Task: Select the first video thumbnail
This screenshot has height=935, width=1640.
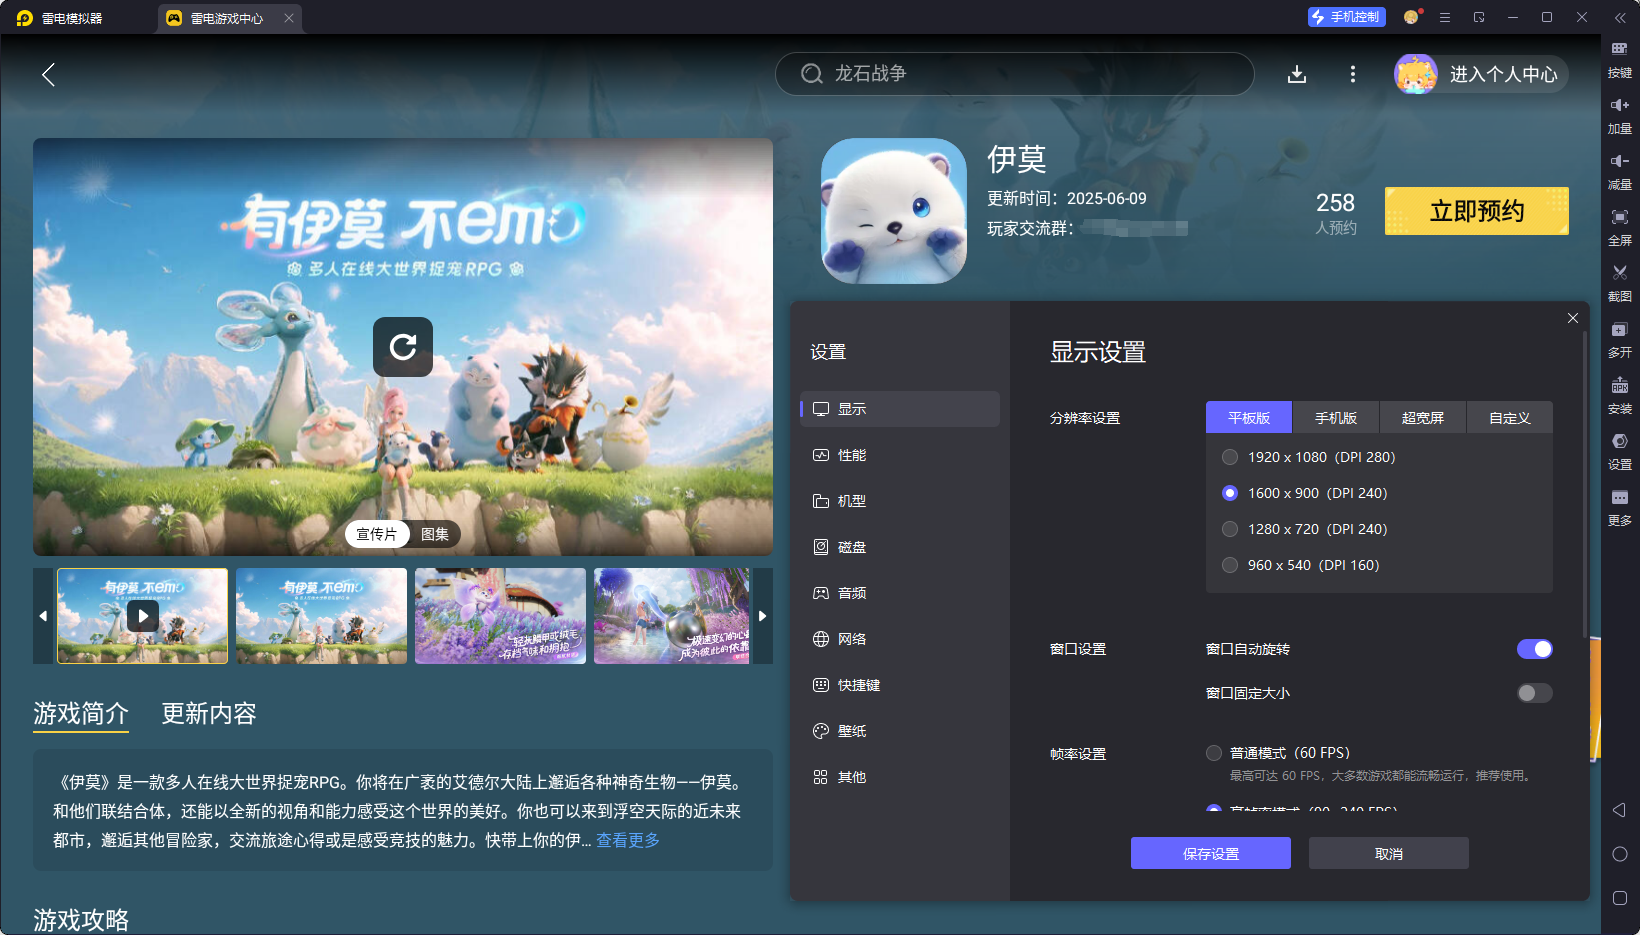Action: 143,616
